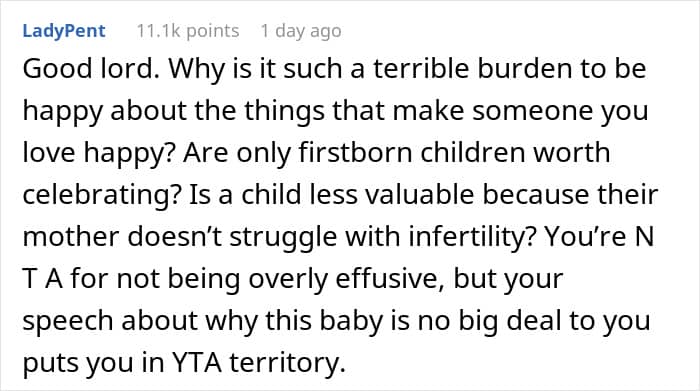The image size is (700, 391).
Task: Click the 11.1k points score
Action: pyautogui.click(x=188, y=31)
